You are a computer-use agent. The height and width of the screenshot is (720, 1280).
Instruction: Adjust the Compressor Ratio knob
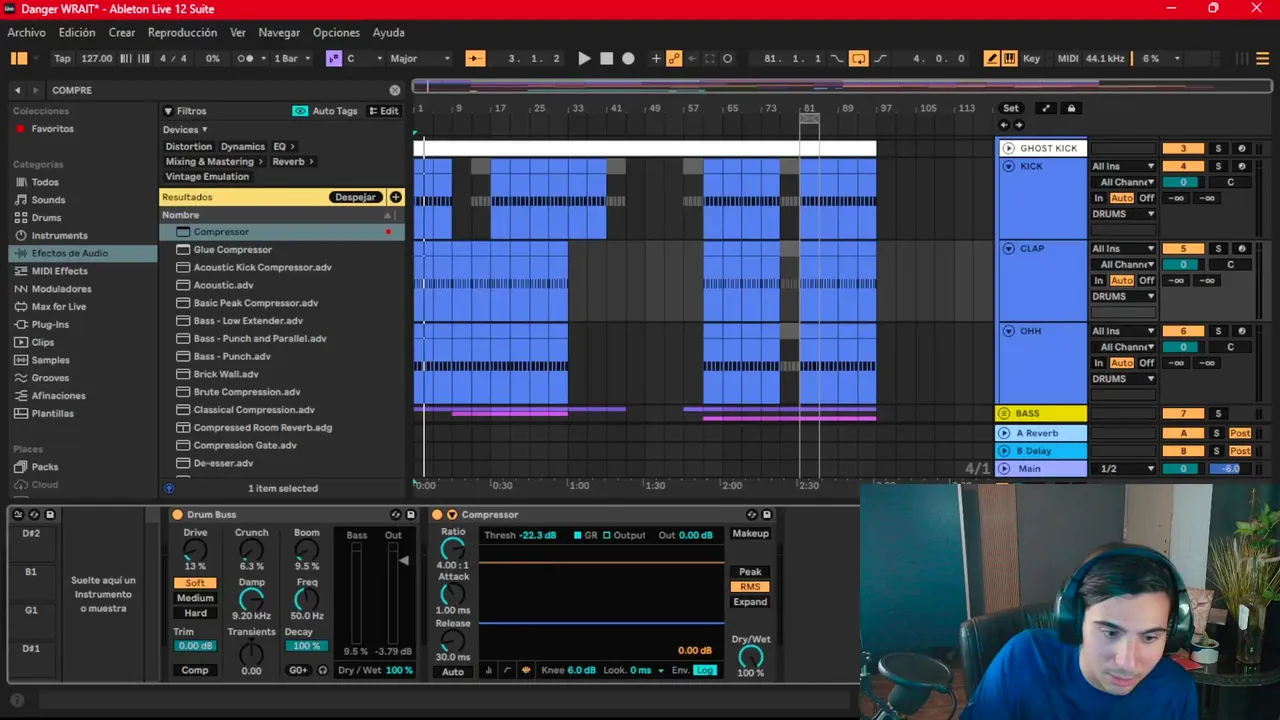point(453,548)
